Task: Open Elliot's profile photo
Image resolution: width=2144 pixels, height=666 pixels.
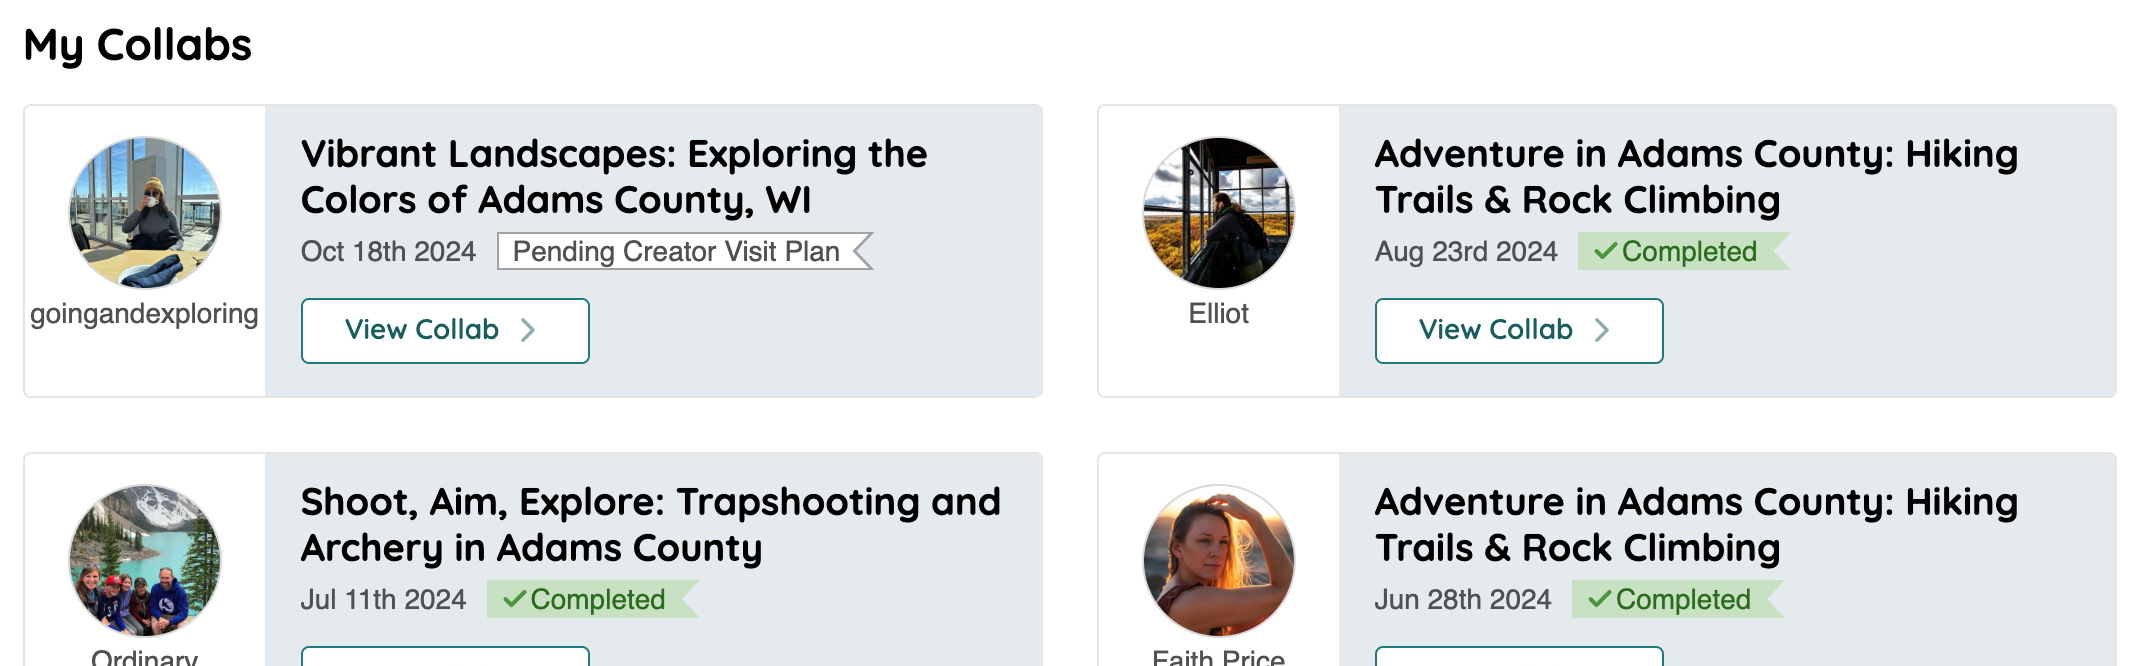Action: point(1219,213)
